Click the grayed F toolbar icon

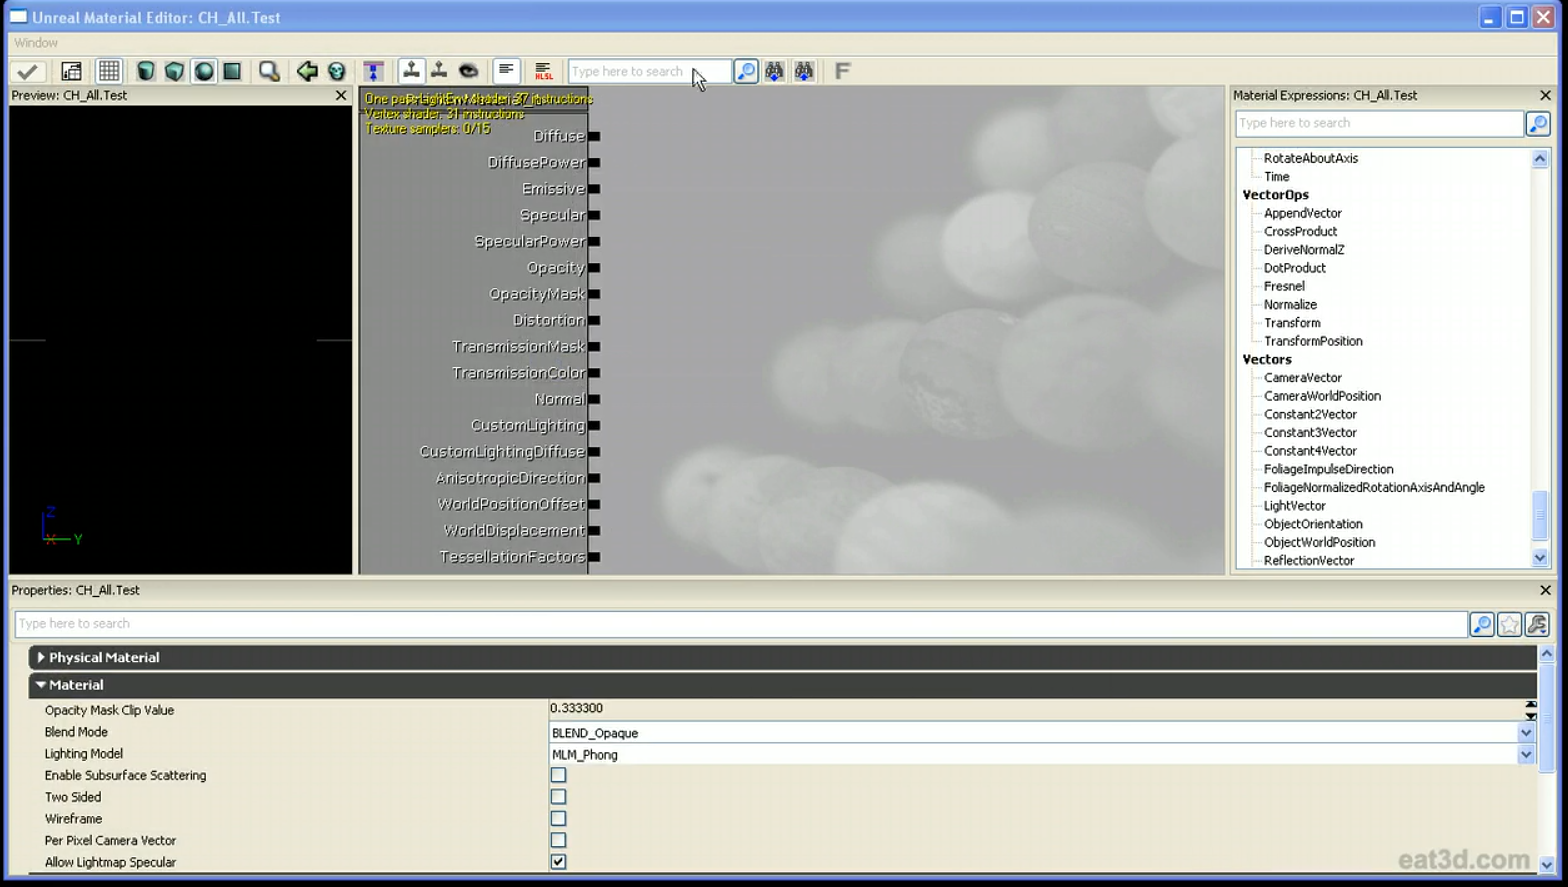(842, 71)
